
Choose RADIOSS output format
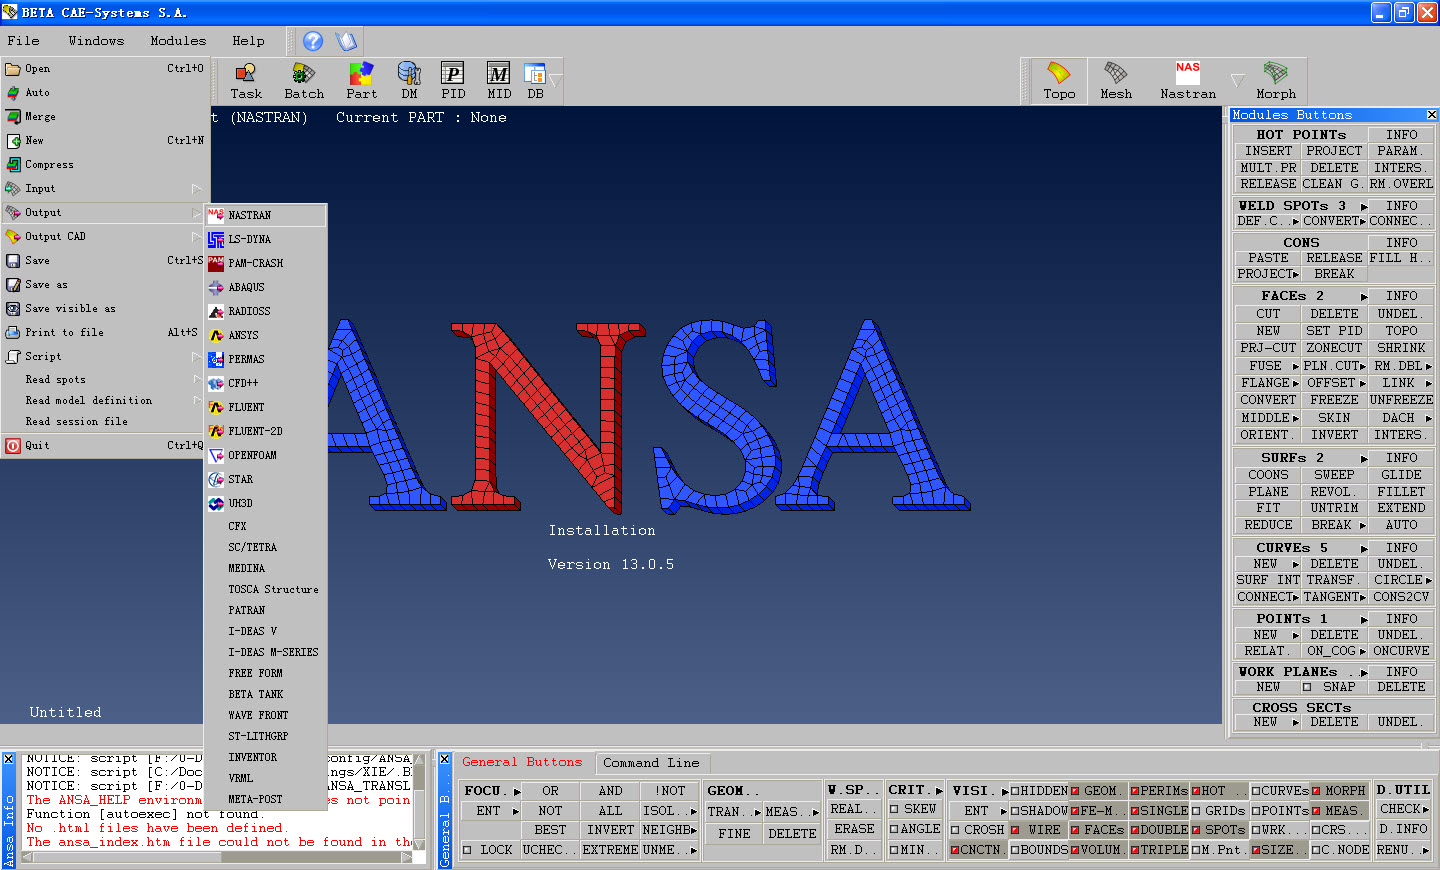[266, 311]
